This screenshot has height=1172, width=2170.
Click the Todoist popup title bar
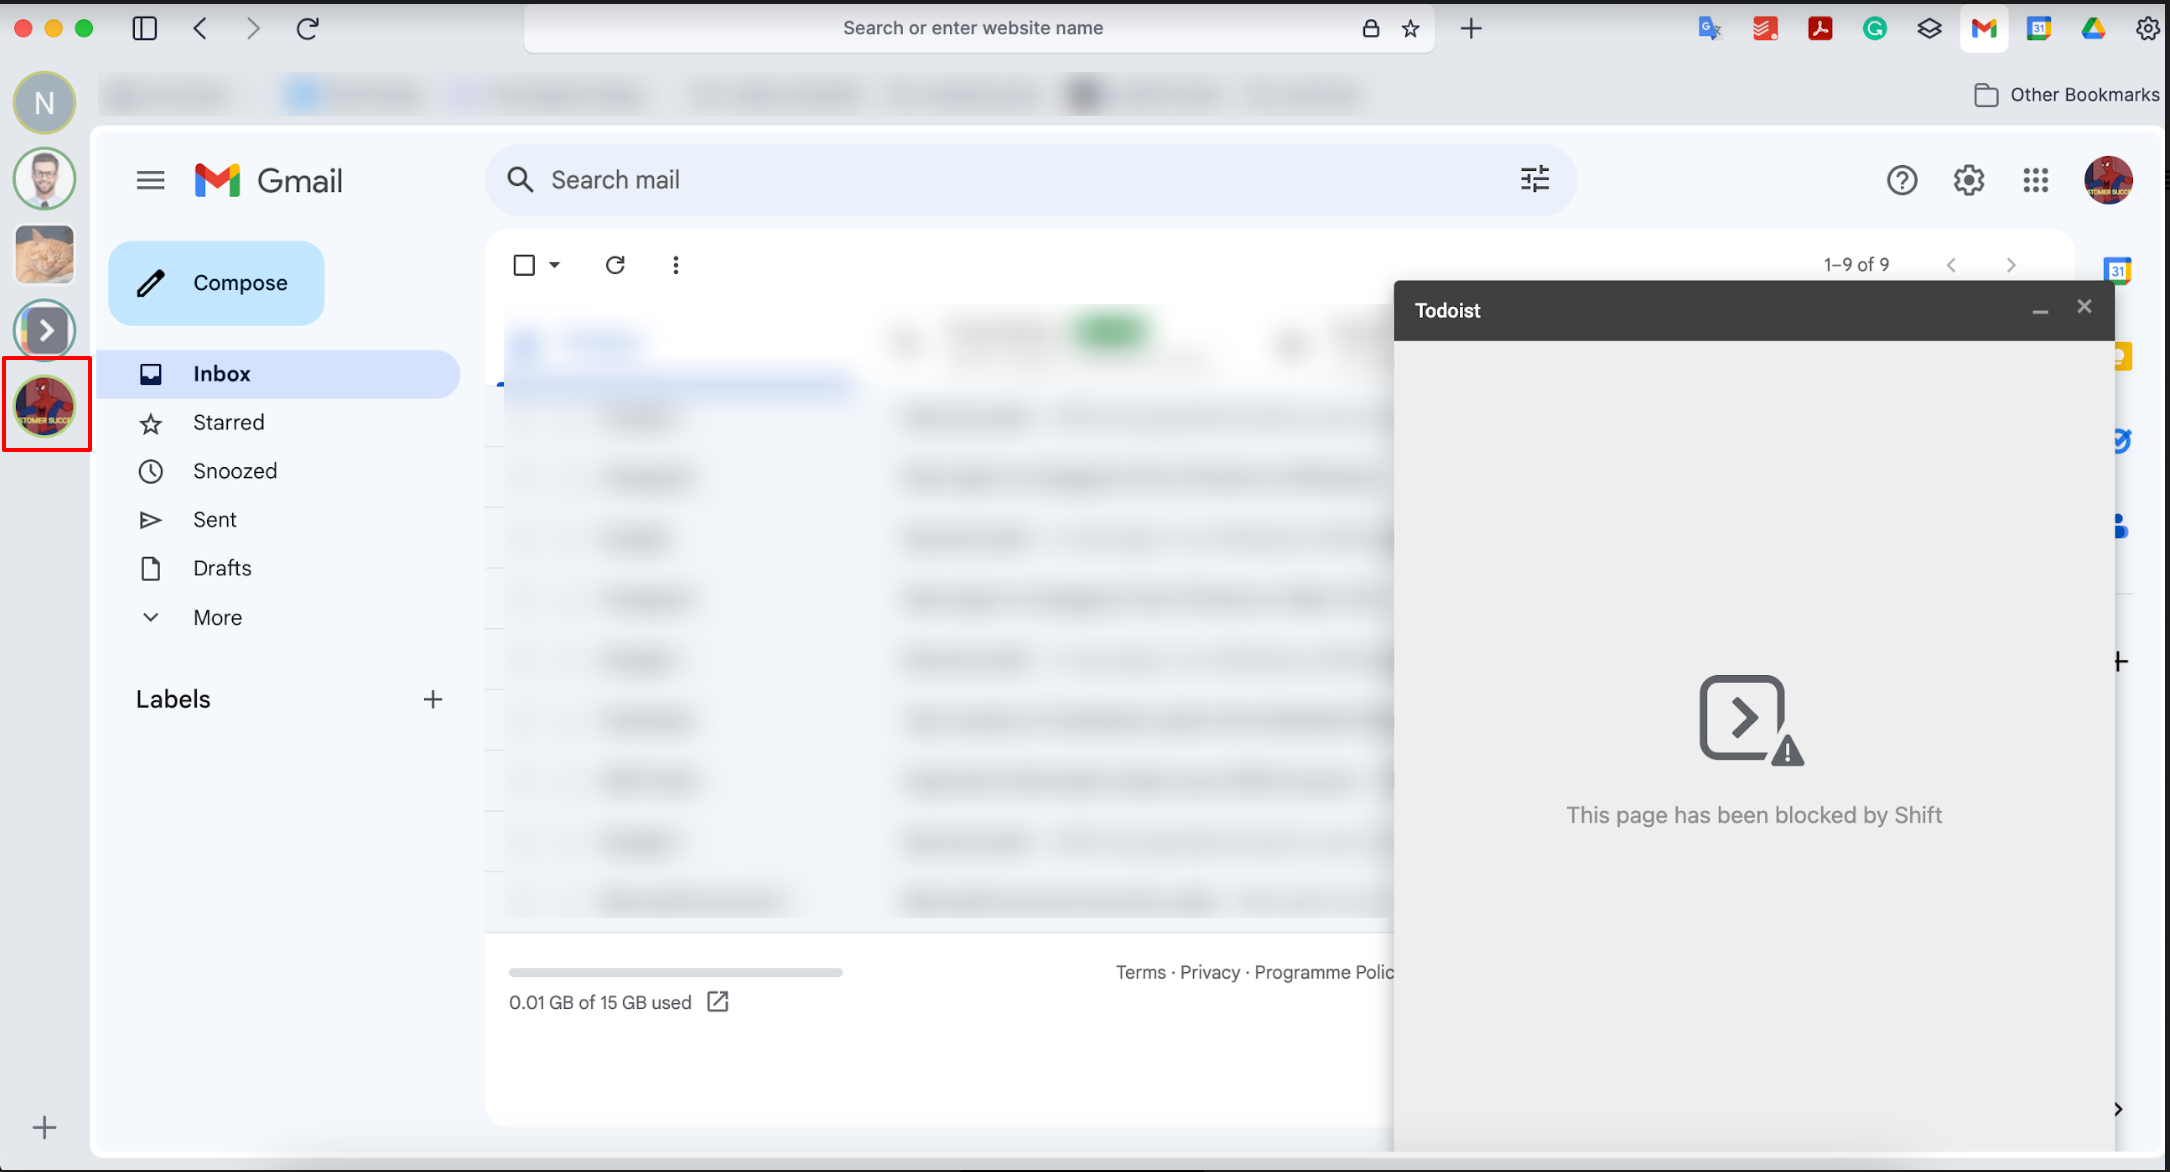pyautogui.click(x=1754, y=311)
